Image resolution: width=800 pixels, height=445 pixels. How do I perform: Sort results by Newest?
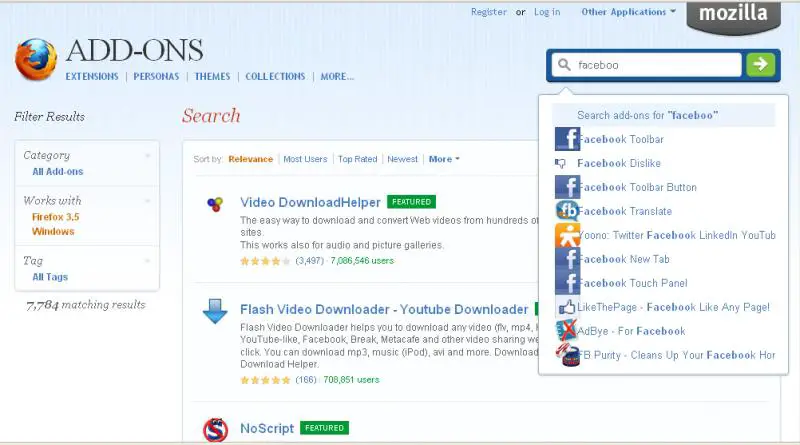pyautogui.click(x=402, y=159)
